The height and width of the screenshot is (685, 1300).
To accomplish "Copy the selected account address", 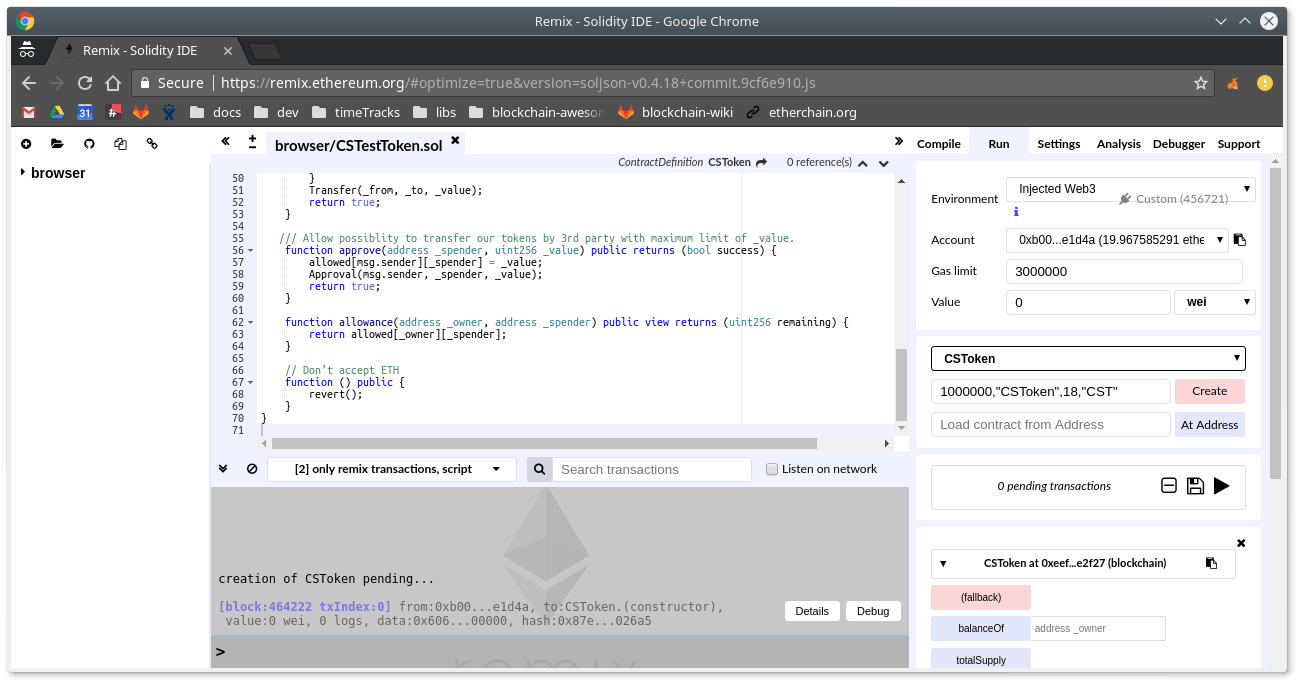I will click(1240, 240).
